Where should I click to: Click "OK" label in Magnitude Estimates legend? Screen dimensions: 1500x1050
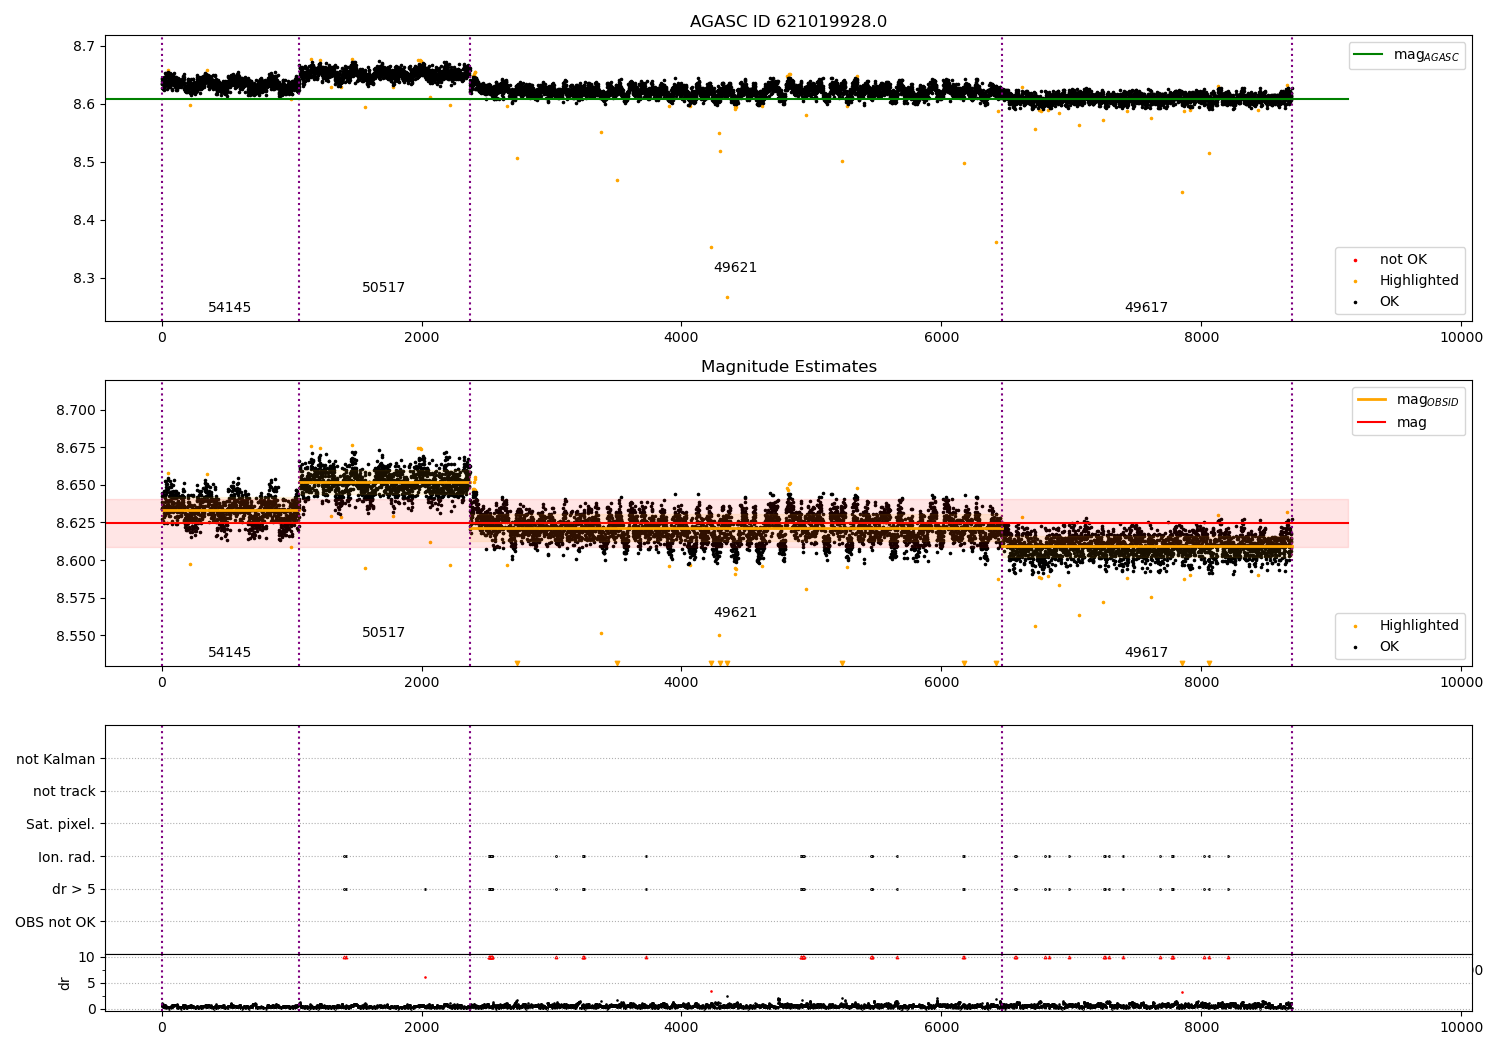[x=1389, y=647]
